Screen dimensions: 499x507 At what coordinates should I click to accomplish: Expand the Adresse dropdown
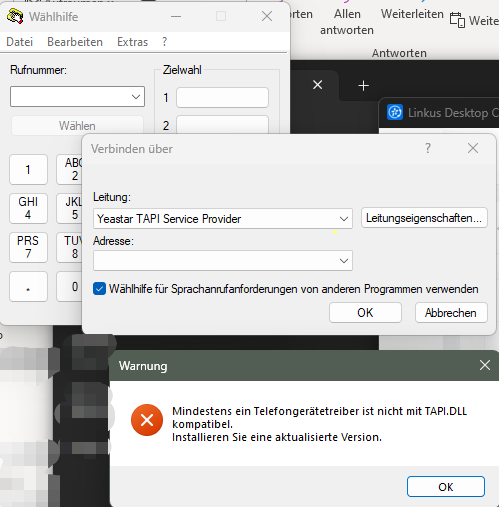tap(344, 261)
